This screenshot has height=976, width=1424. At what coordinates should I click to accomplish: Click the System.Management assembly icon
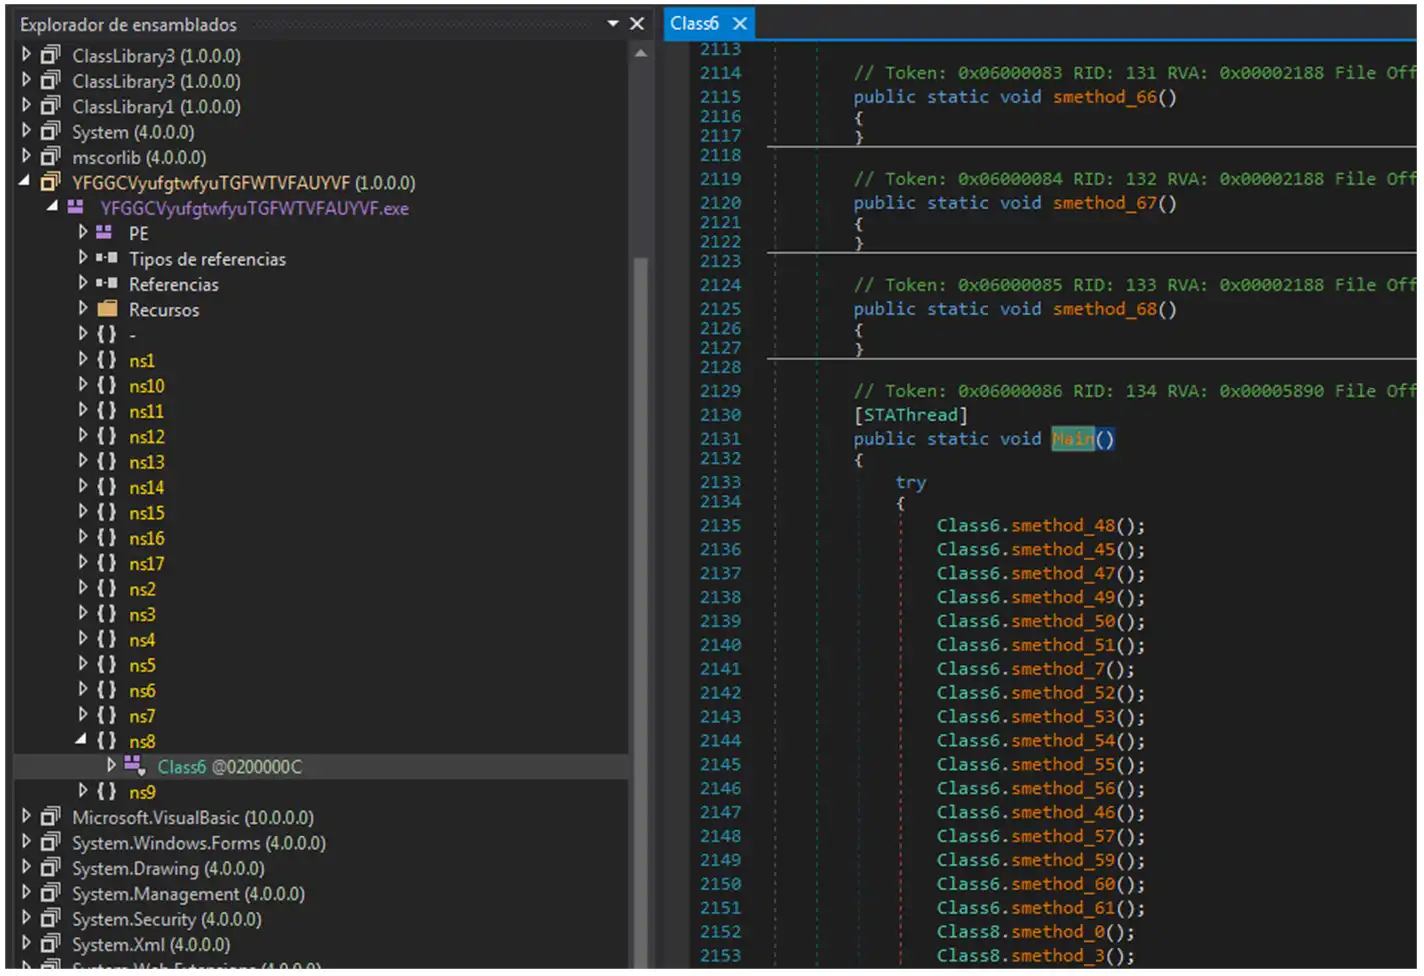click(50, 893)
